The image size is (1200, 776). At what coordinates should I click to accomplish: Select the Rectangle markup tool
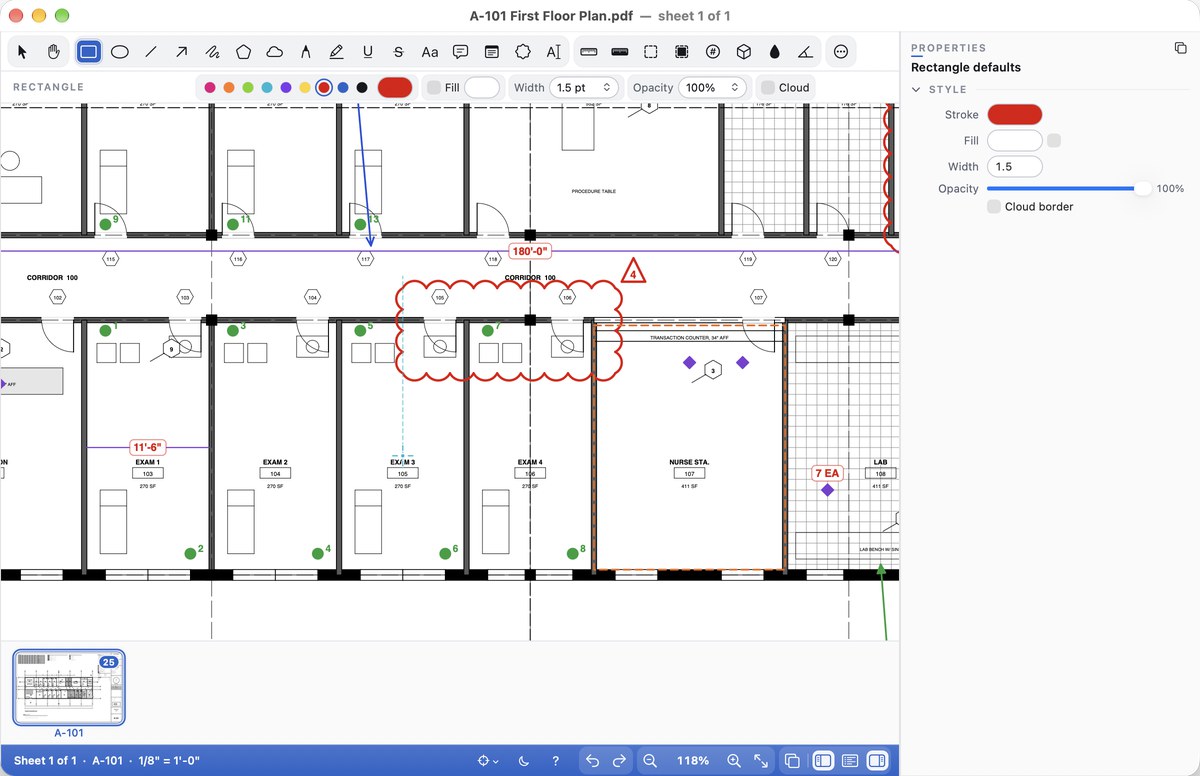(x=88, y=52)
